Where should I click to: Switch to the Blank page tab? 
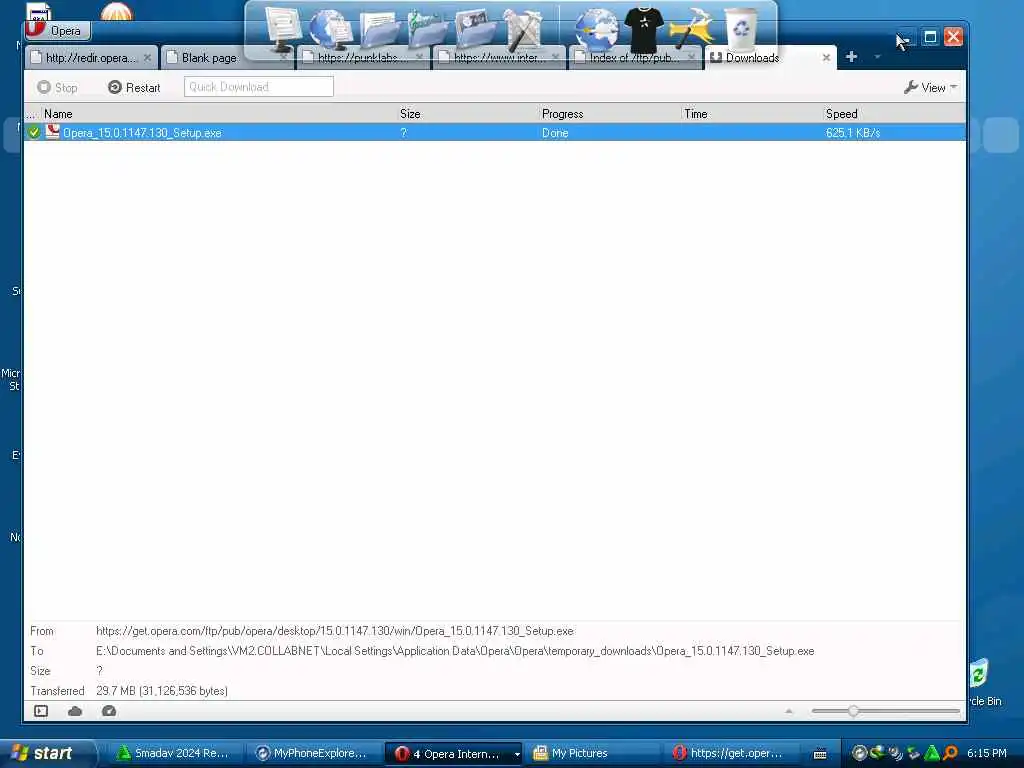click(x=209, y=58)
